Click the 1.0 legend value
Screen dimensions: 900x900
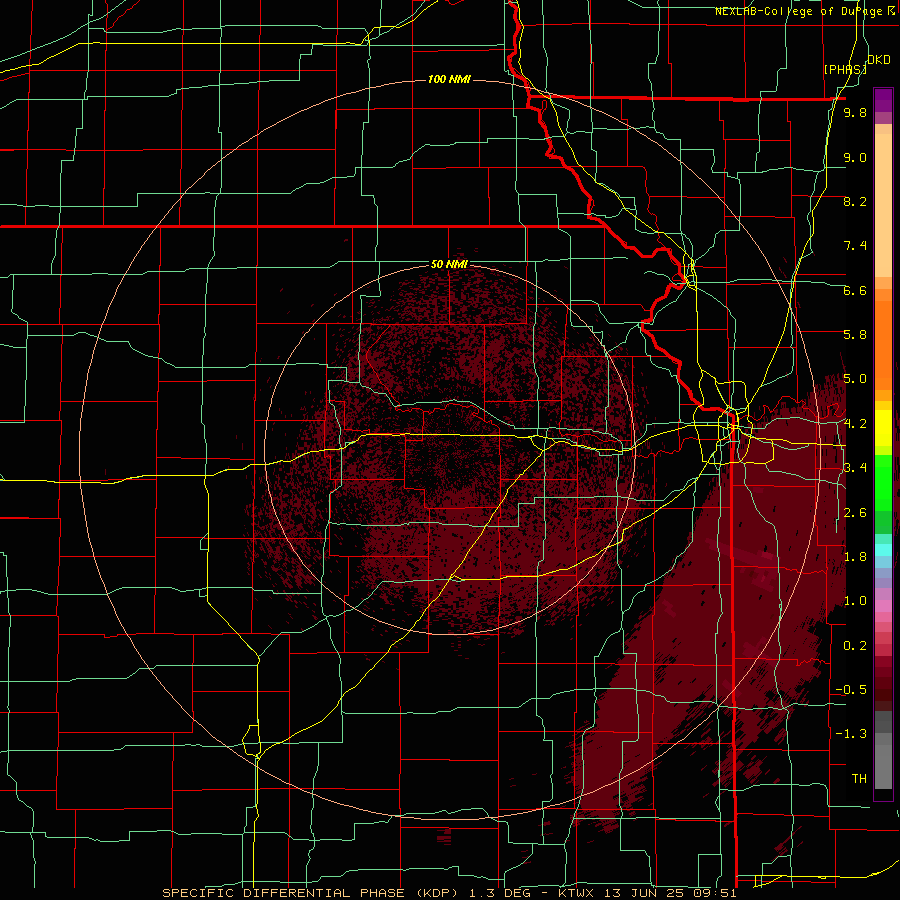click(x=855, y=601)
